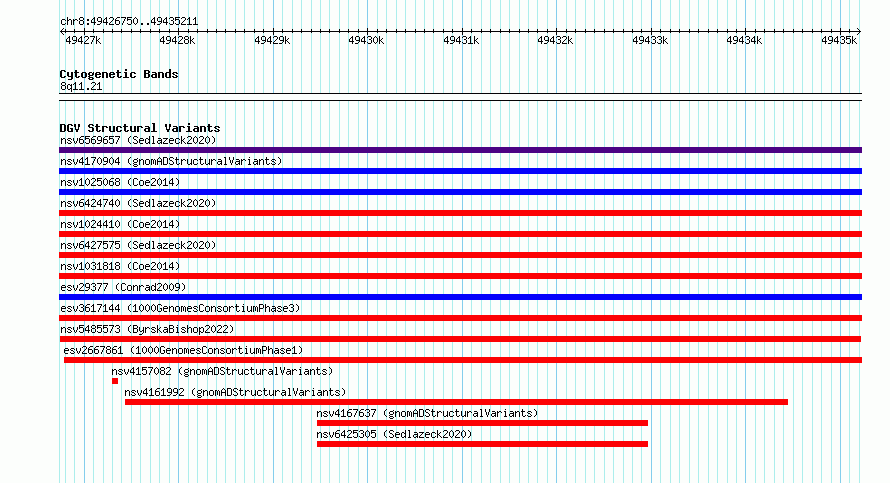Screen dimensions: 890x483
Task: Click the small red square of nsv4157082
Action: point(115,381)
